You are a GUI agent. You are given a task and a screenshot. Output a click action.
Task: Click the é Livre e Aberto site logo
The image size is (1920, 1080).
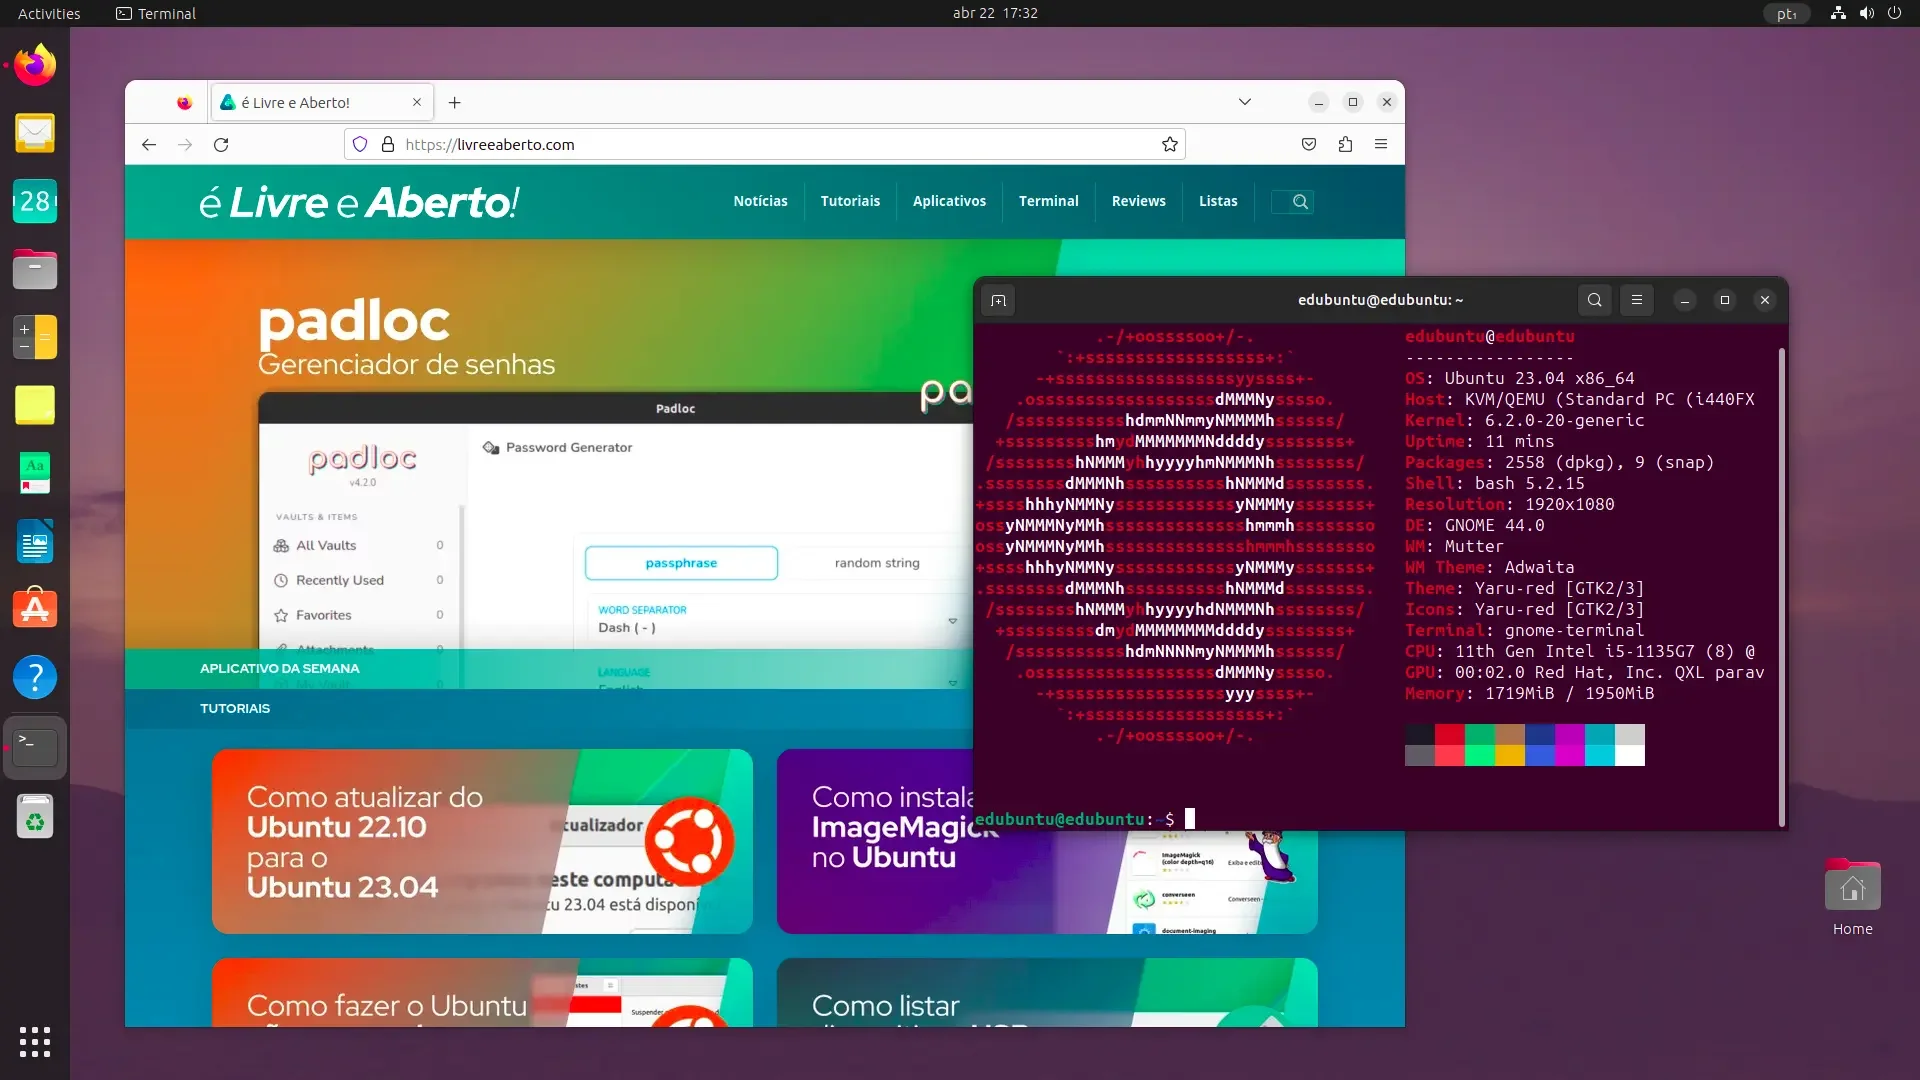click(359, 202)
